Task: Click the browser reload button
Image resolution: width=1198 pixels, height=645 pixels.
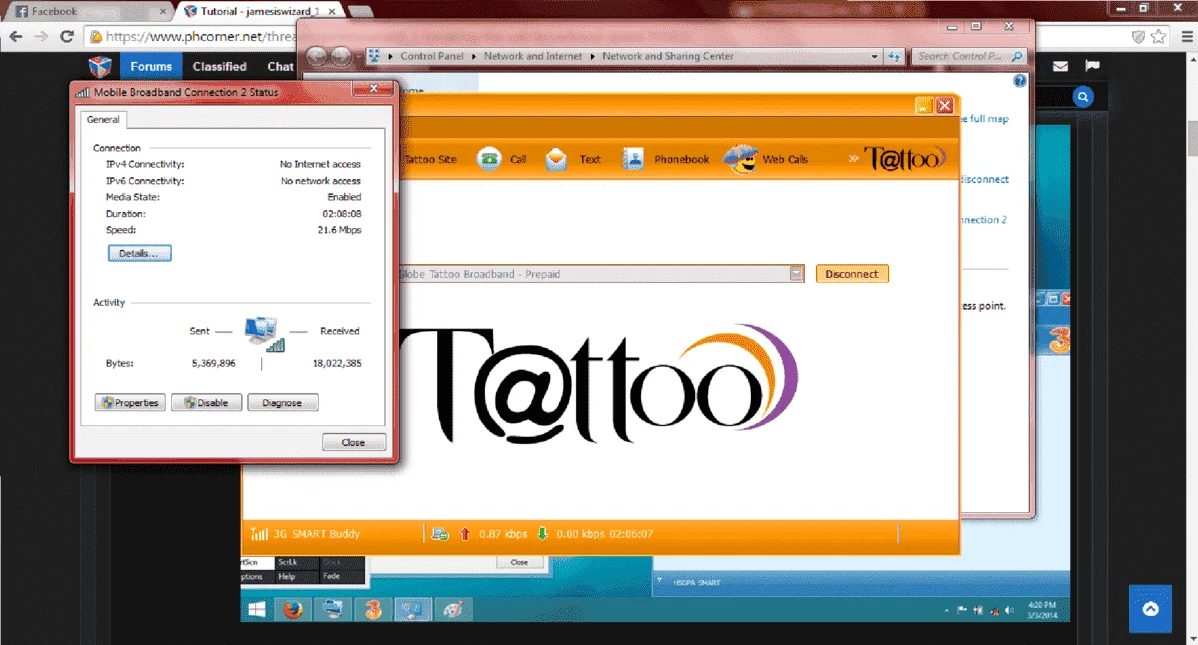Action: click(67, 36)
